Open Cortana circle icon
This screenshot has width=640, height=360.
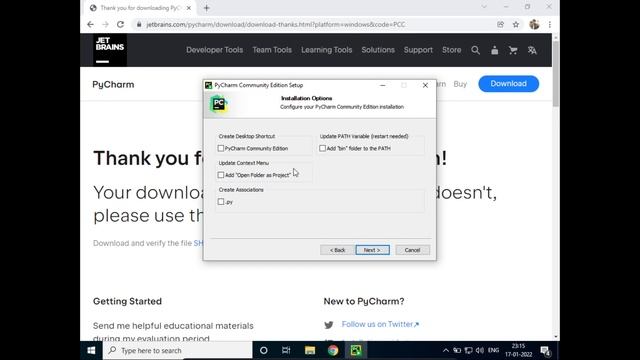click(264, 350)
